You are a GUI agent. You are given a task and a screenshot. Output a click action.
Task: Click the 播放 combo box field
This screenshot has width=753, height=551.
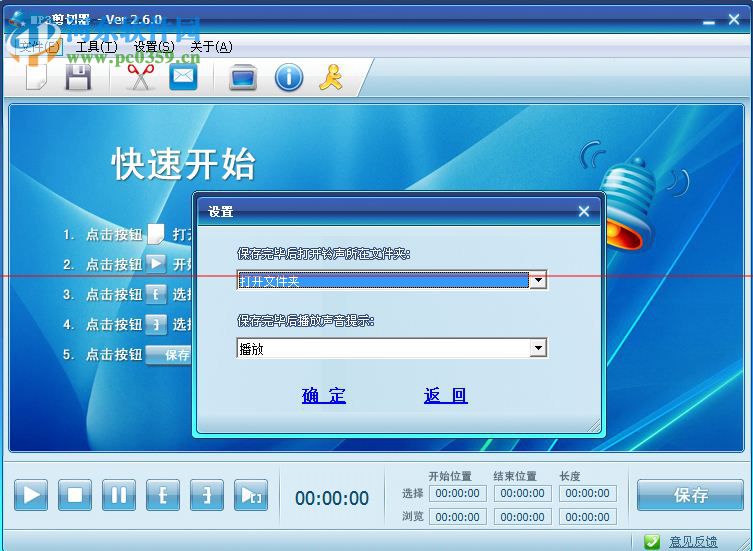coord(391,348)
